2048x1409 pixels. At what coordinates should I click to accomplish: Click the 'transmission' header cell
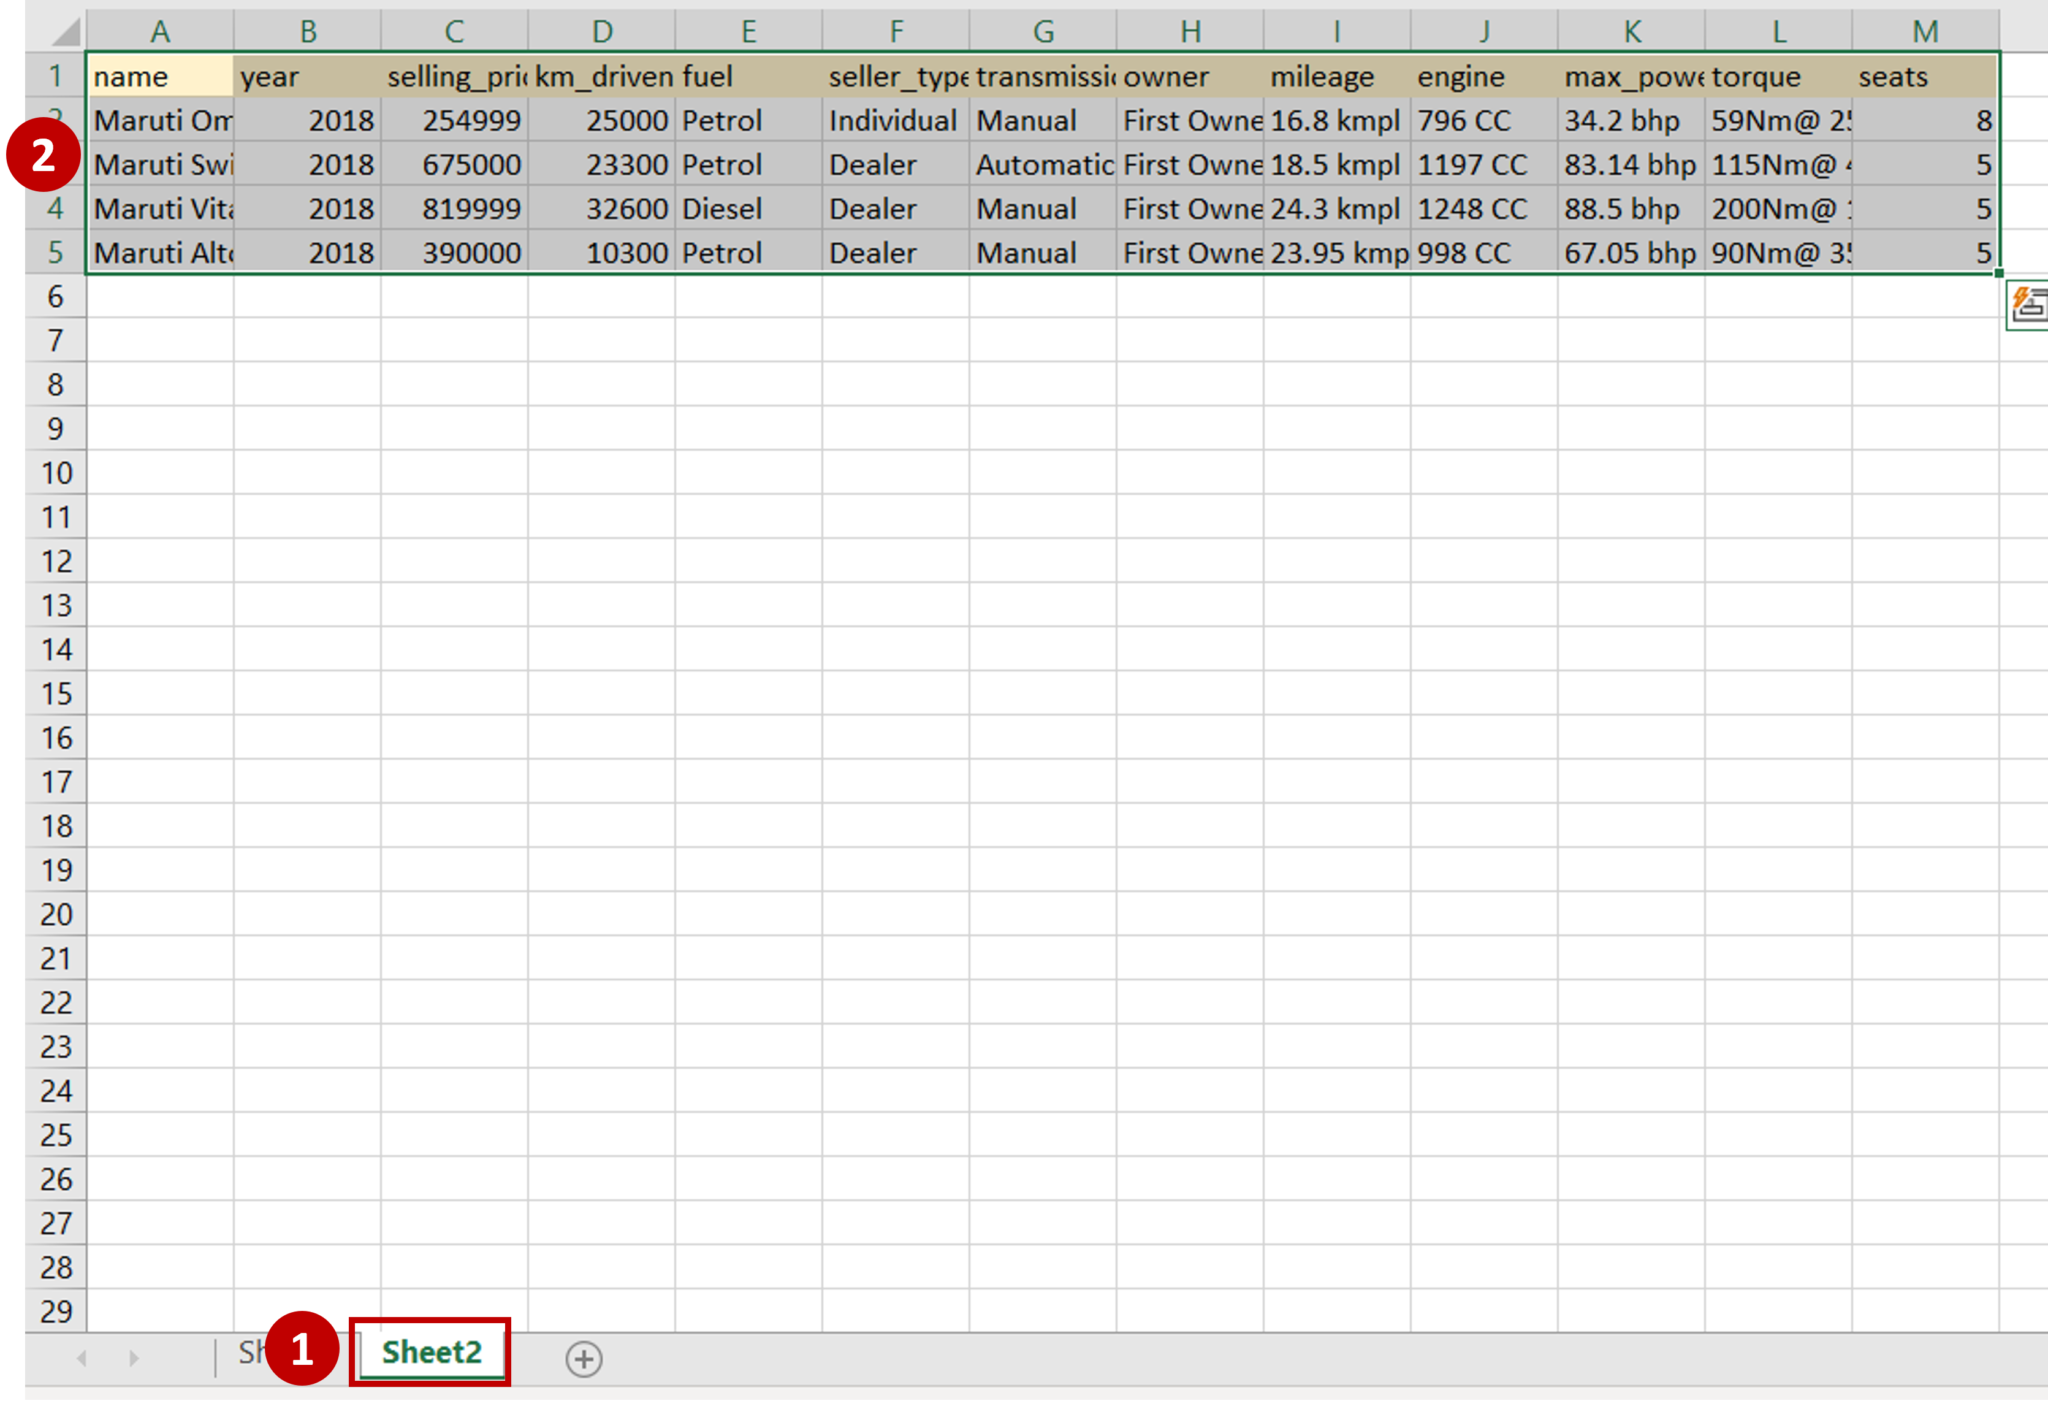tap(1042, 76)
